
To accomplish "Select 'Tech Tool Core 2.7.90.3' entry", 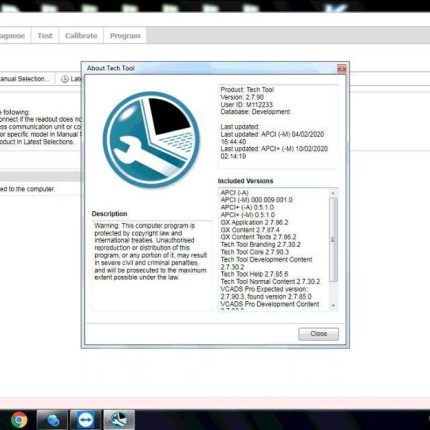I will pos(255,252).
